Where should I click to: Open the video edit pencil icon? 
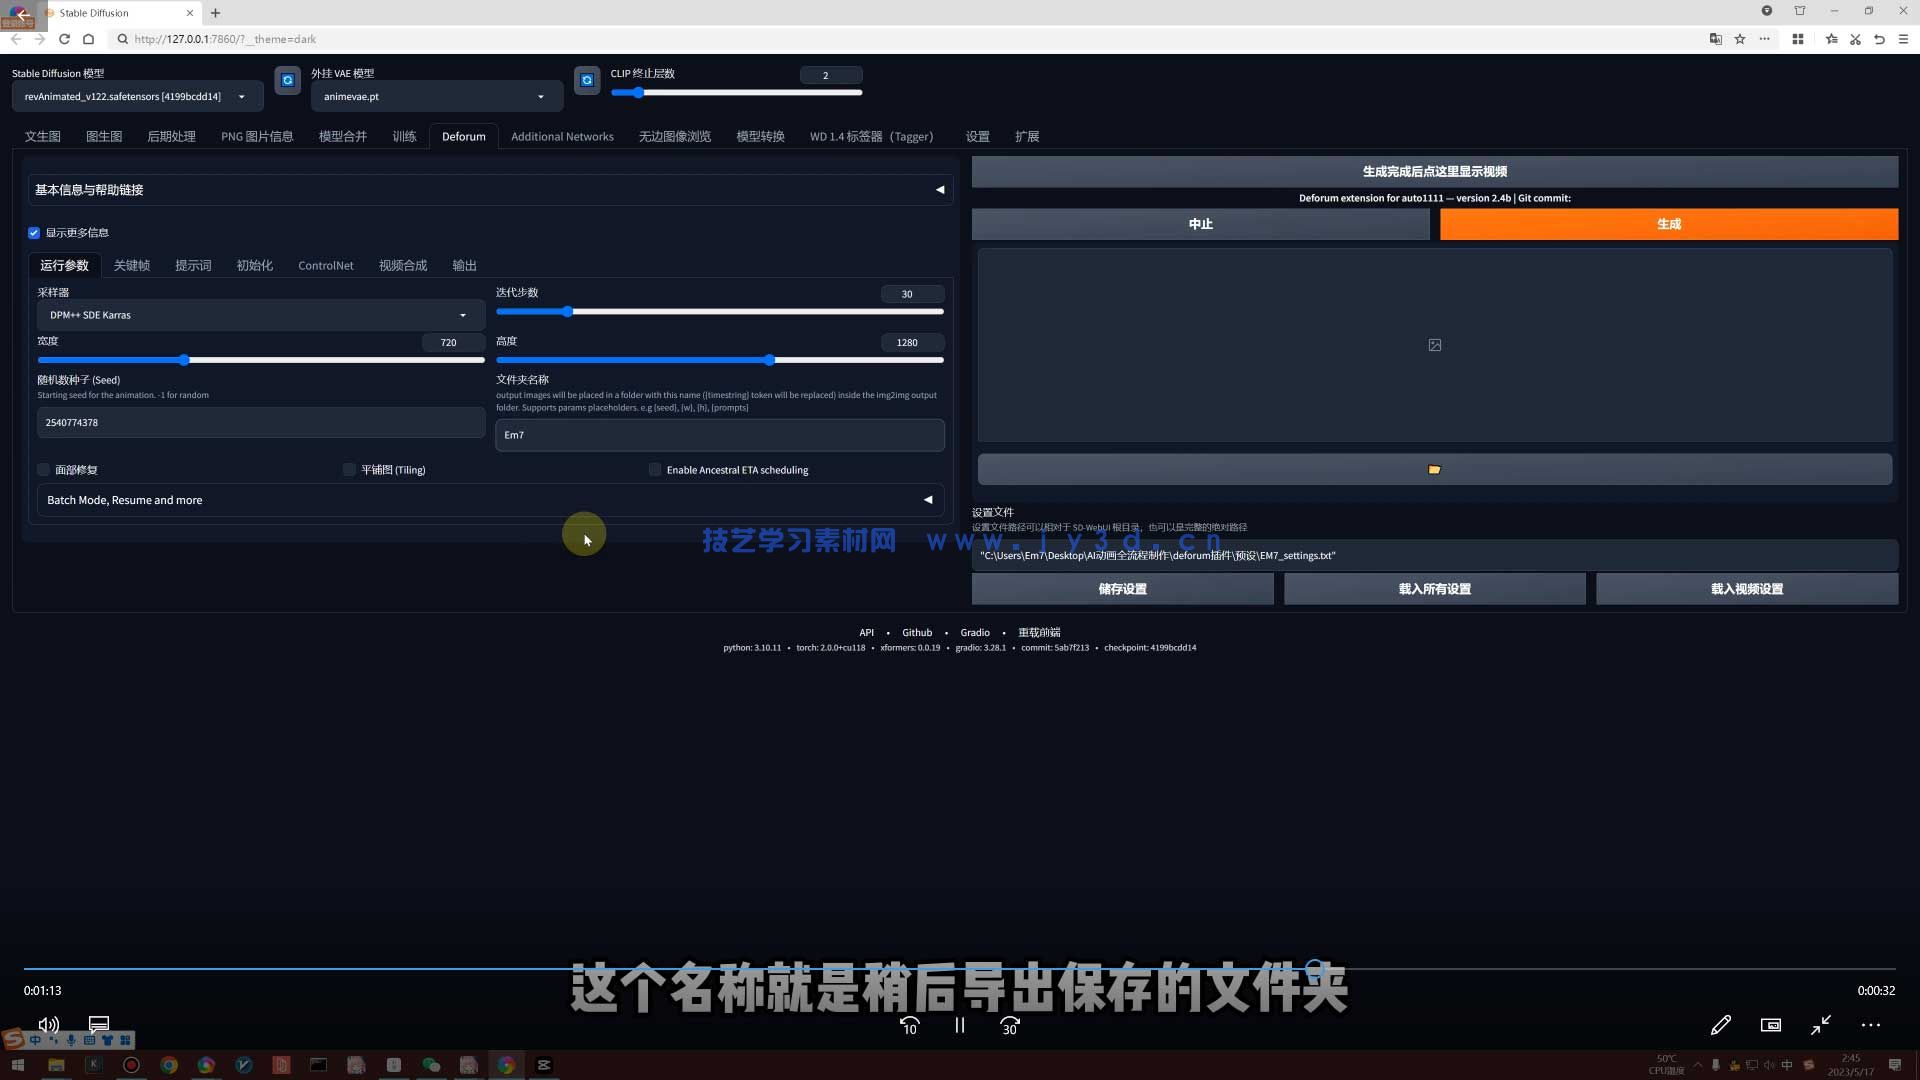[1721, 1025]
